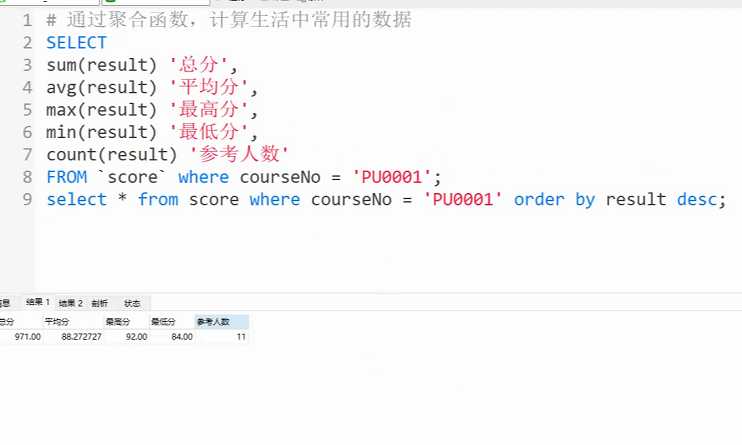Click the select keyword on line 9
This screenshot has width=742, height=445.
(x=77, y=199)
